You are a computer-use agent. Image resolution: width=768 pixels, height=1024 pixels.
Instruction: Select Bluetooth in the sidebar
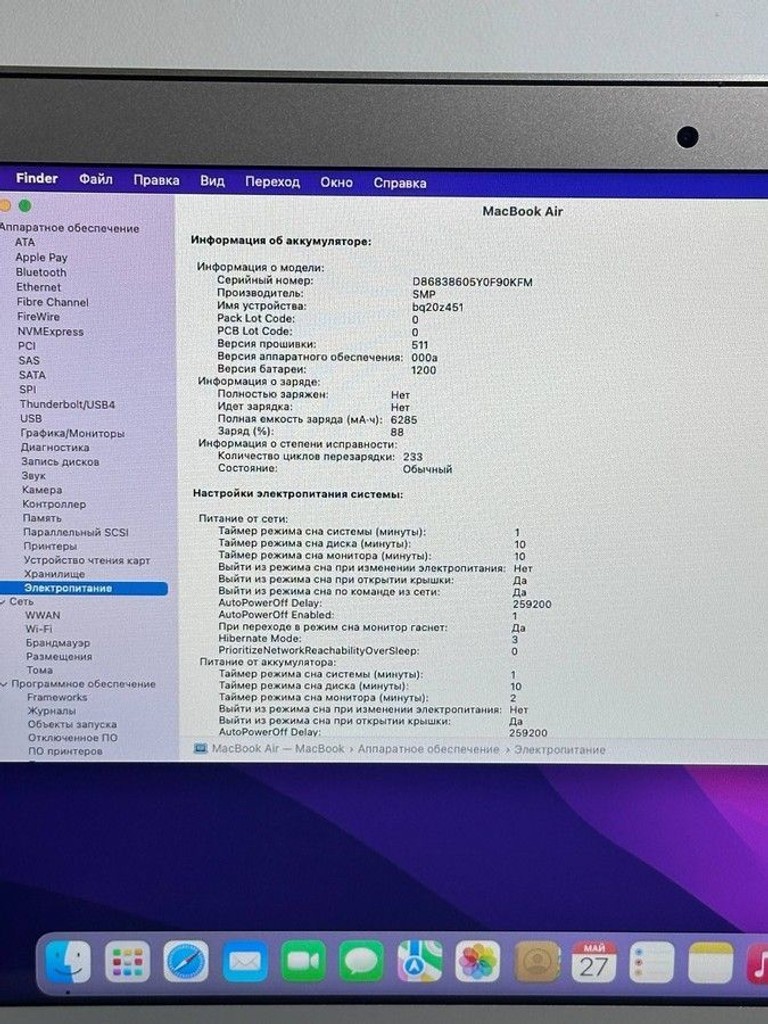(41, 272)
